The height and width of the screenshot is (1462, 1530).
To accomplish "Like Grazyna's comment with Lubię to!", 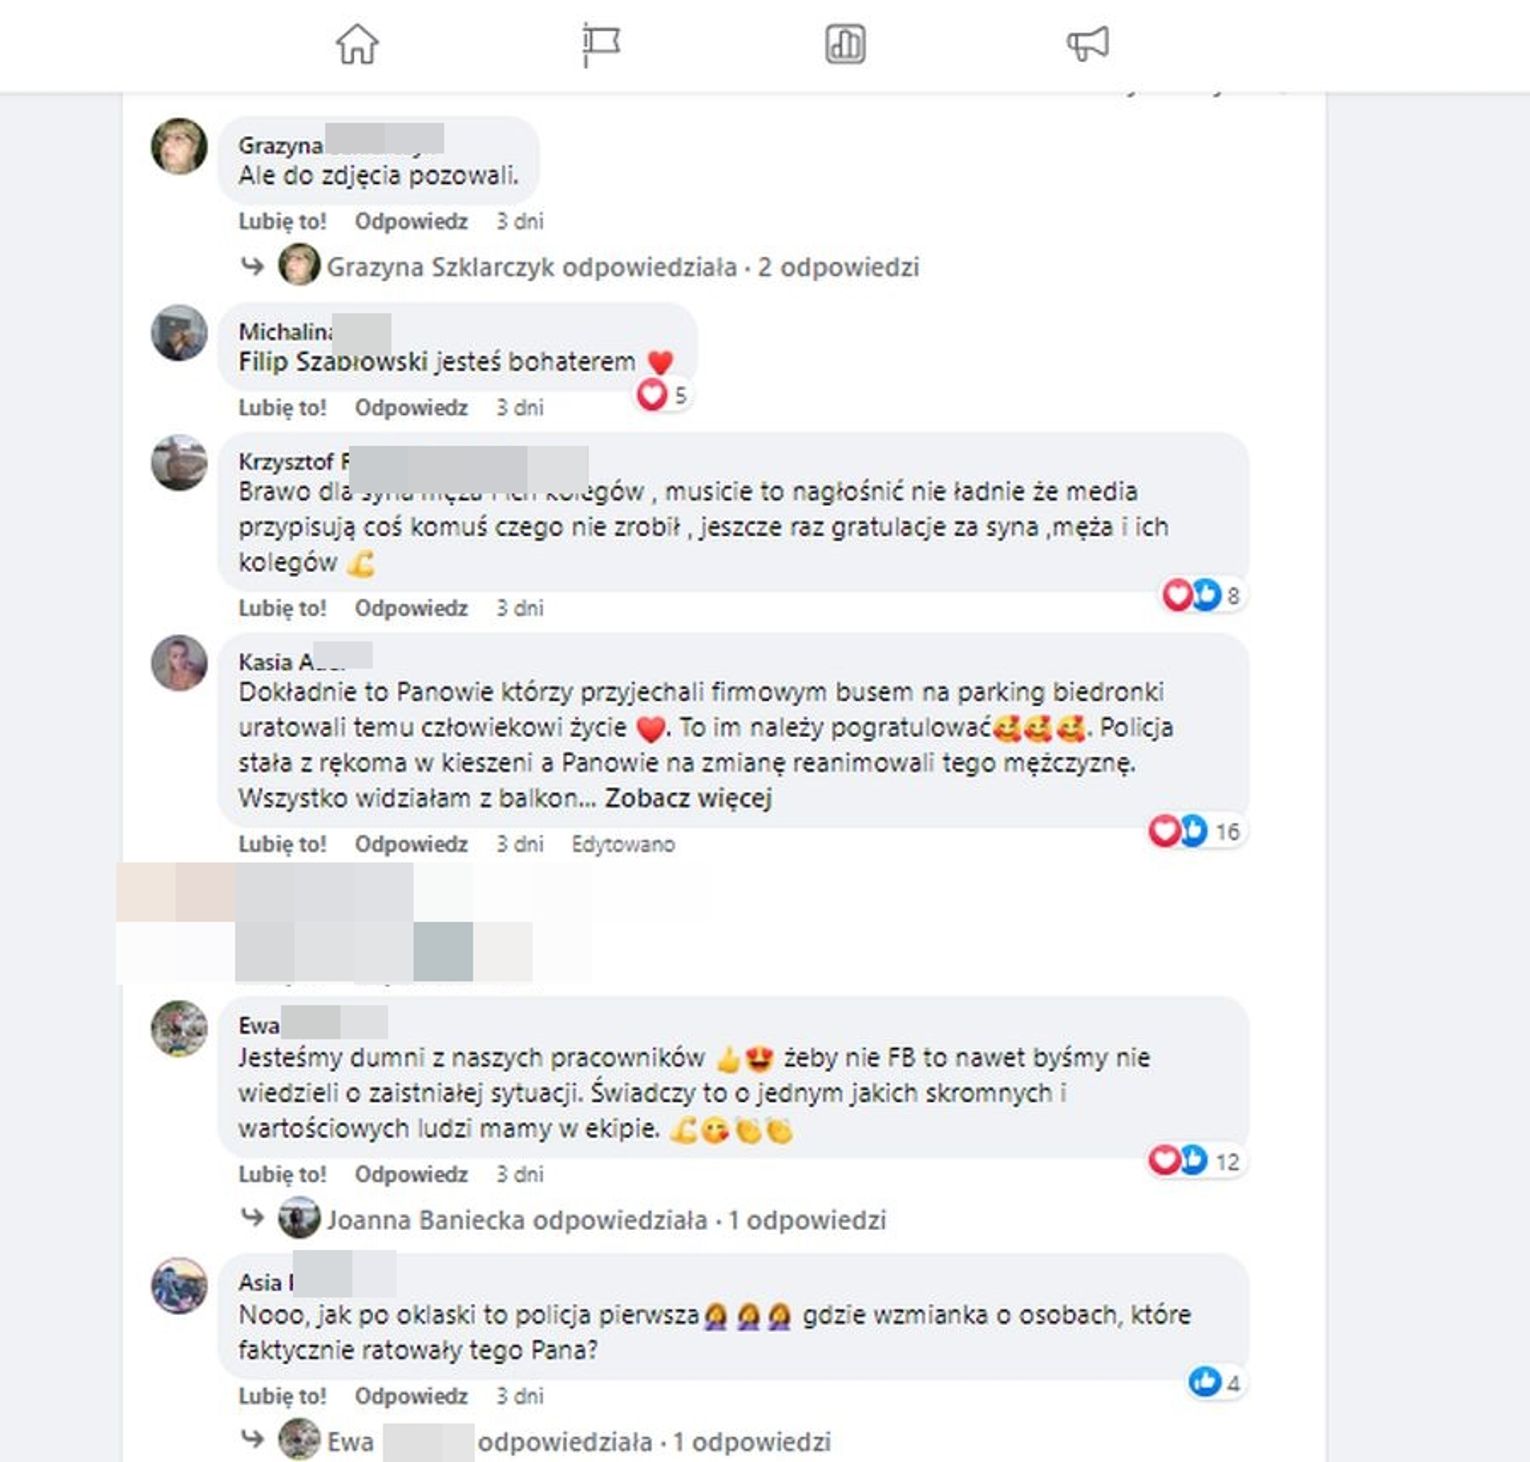I will click(x=282, y=221).
